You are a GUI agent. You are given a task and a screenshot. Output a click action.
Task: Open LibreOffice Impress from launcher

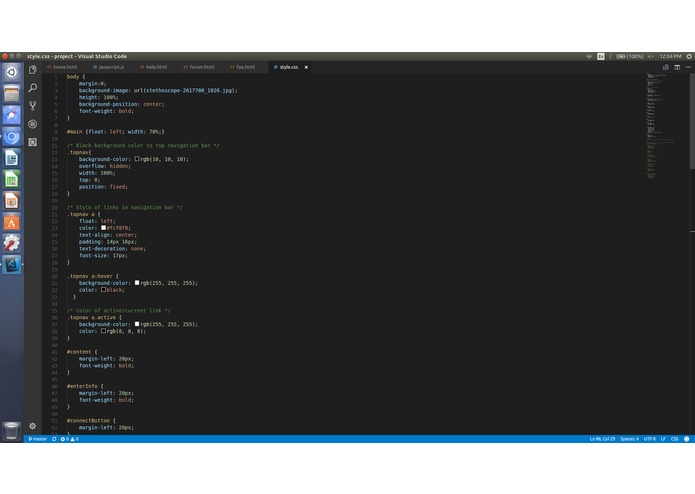[x=12, y=201]
